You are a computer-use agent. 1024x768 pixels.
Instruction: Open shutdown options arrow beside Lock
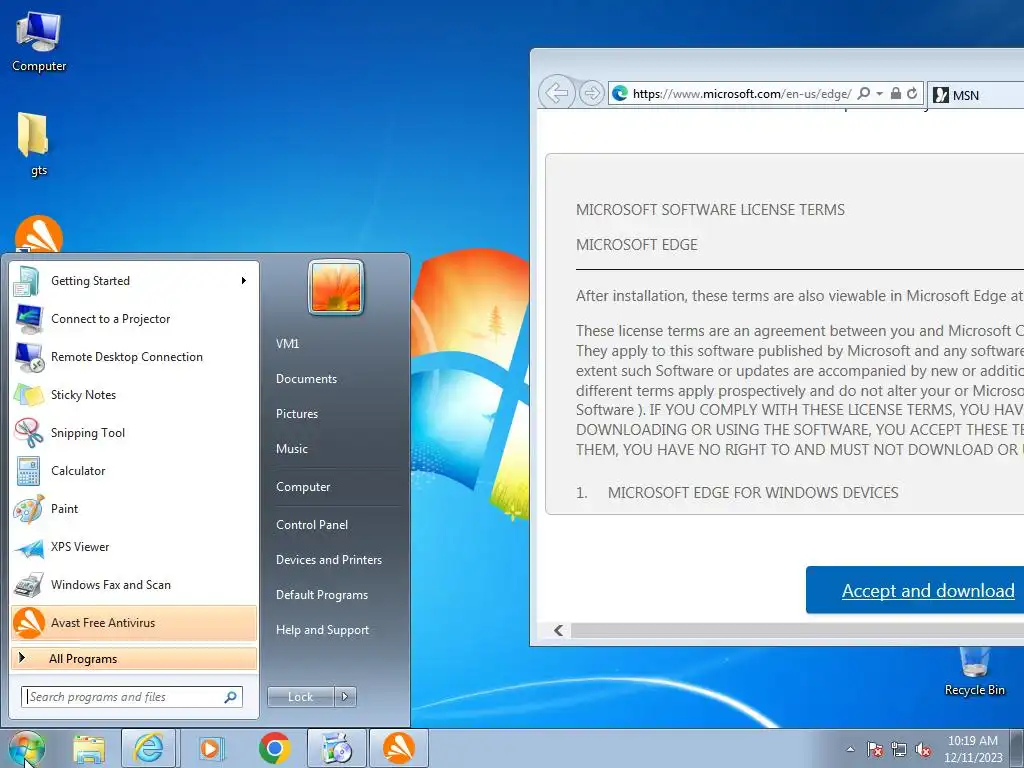tap(345, 697)
